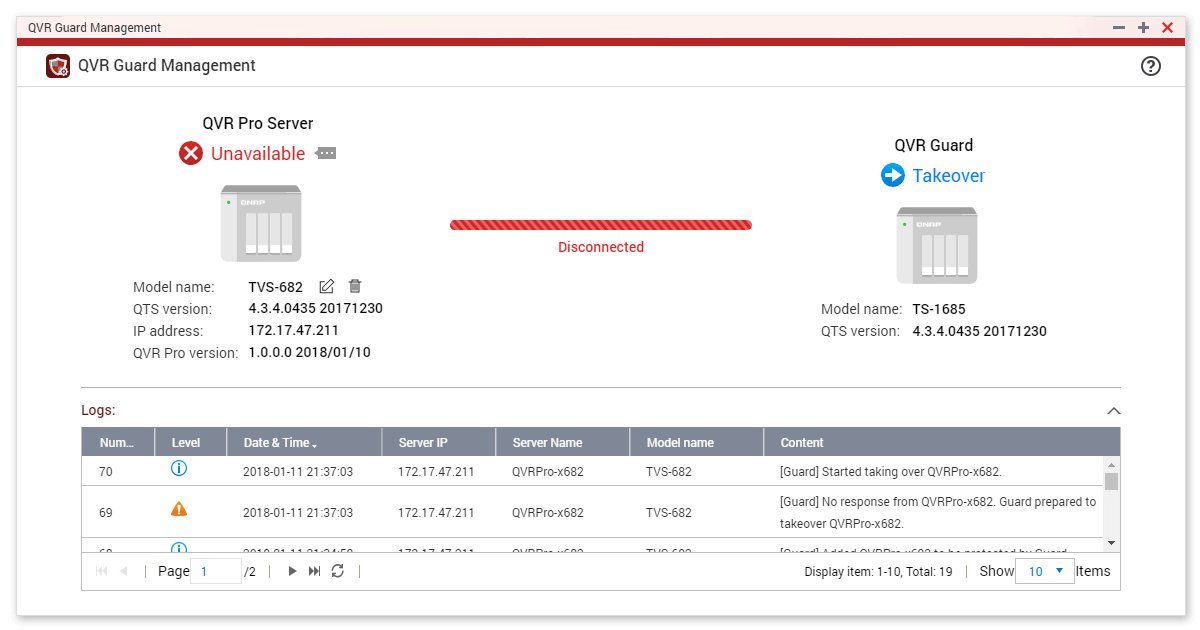This screenshot has height=630, width=1200.
Task: Click the blue Takeover arrow icon
Action: (x=893, y=175)
